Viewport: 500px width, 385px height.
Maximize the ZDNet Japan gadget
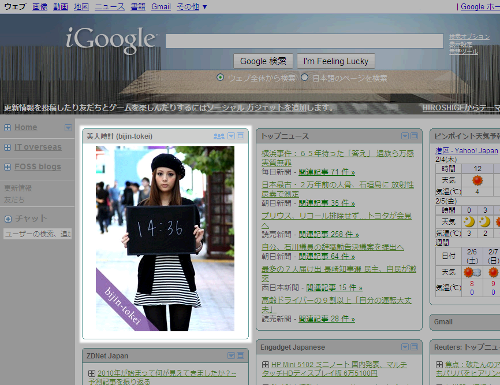point(240,356)
